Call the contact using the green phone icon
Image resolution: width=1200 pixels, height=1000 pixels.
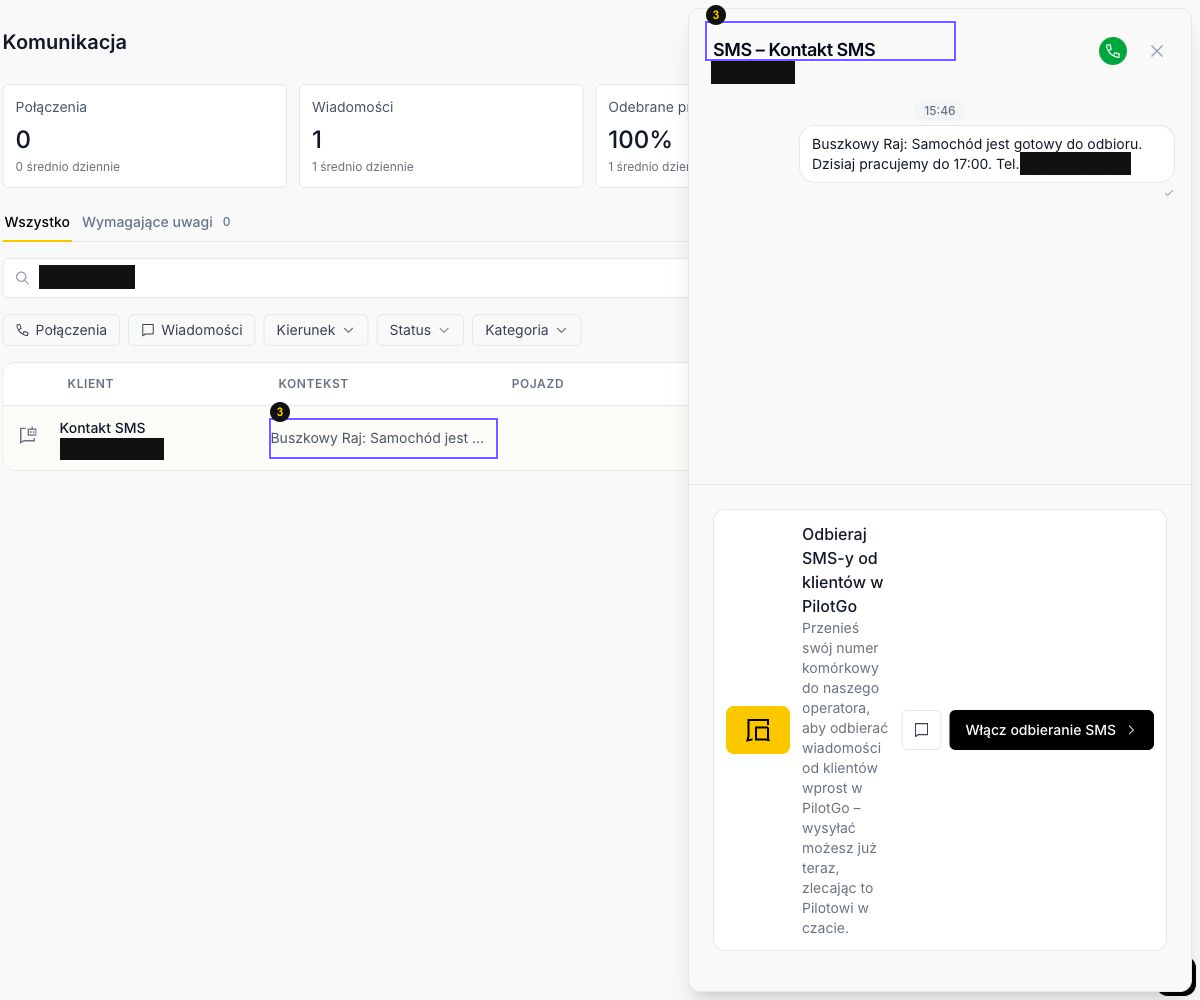[x=1112, y=51]
